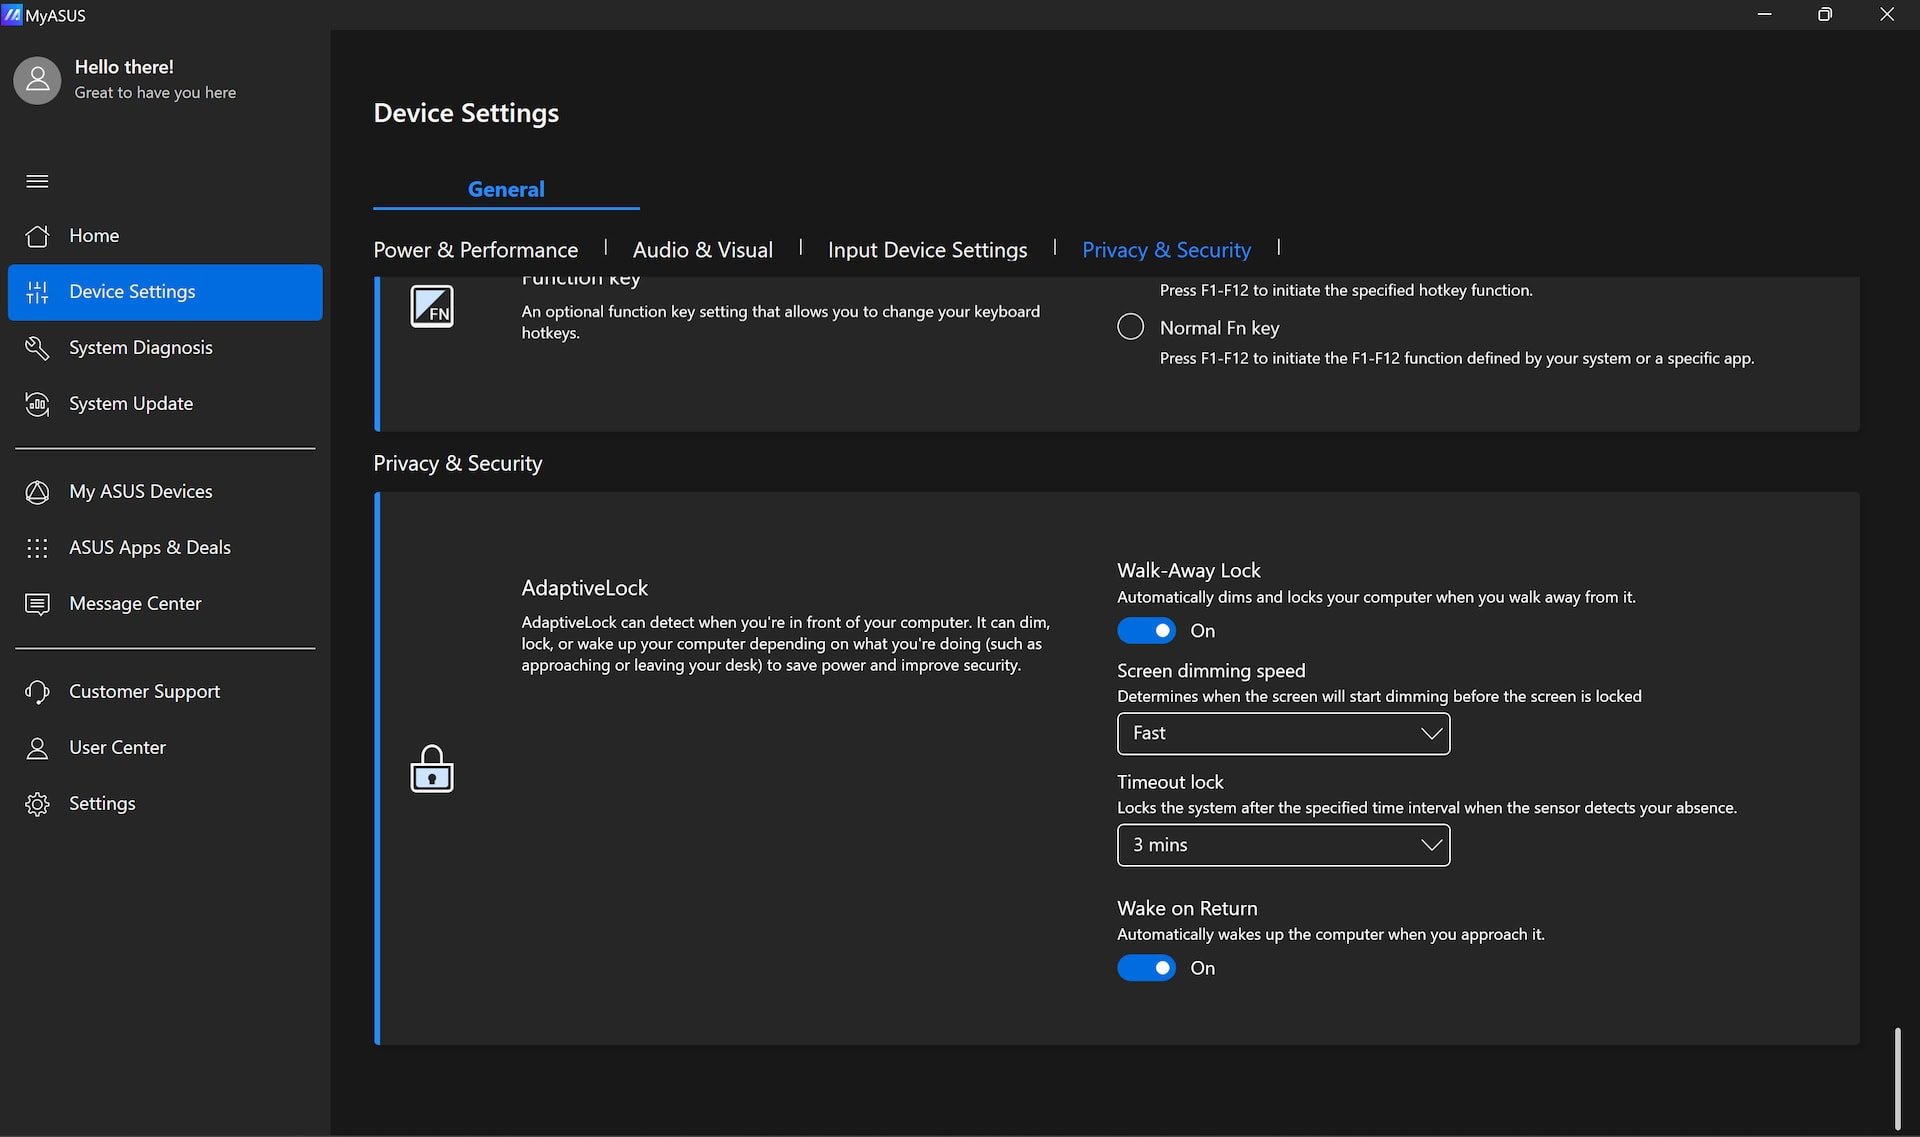Open Input Device Settings tab
Screen dimensions: 1920x1137
tap(928, 248)
